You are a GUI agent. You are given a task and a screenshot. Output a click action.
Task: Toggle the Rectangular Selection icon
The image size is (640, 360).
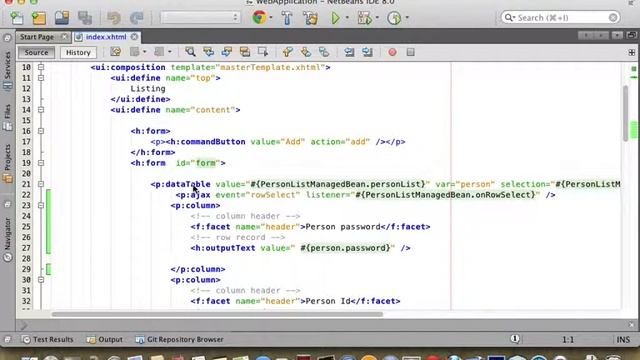click(263, 52)
